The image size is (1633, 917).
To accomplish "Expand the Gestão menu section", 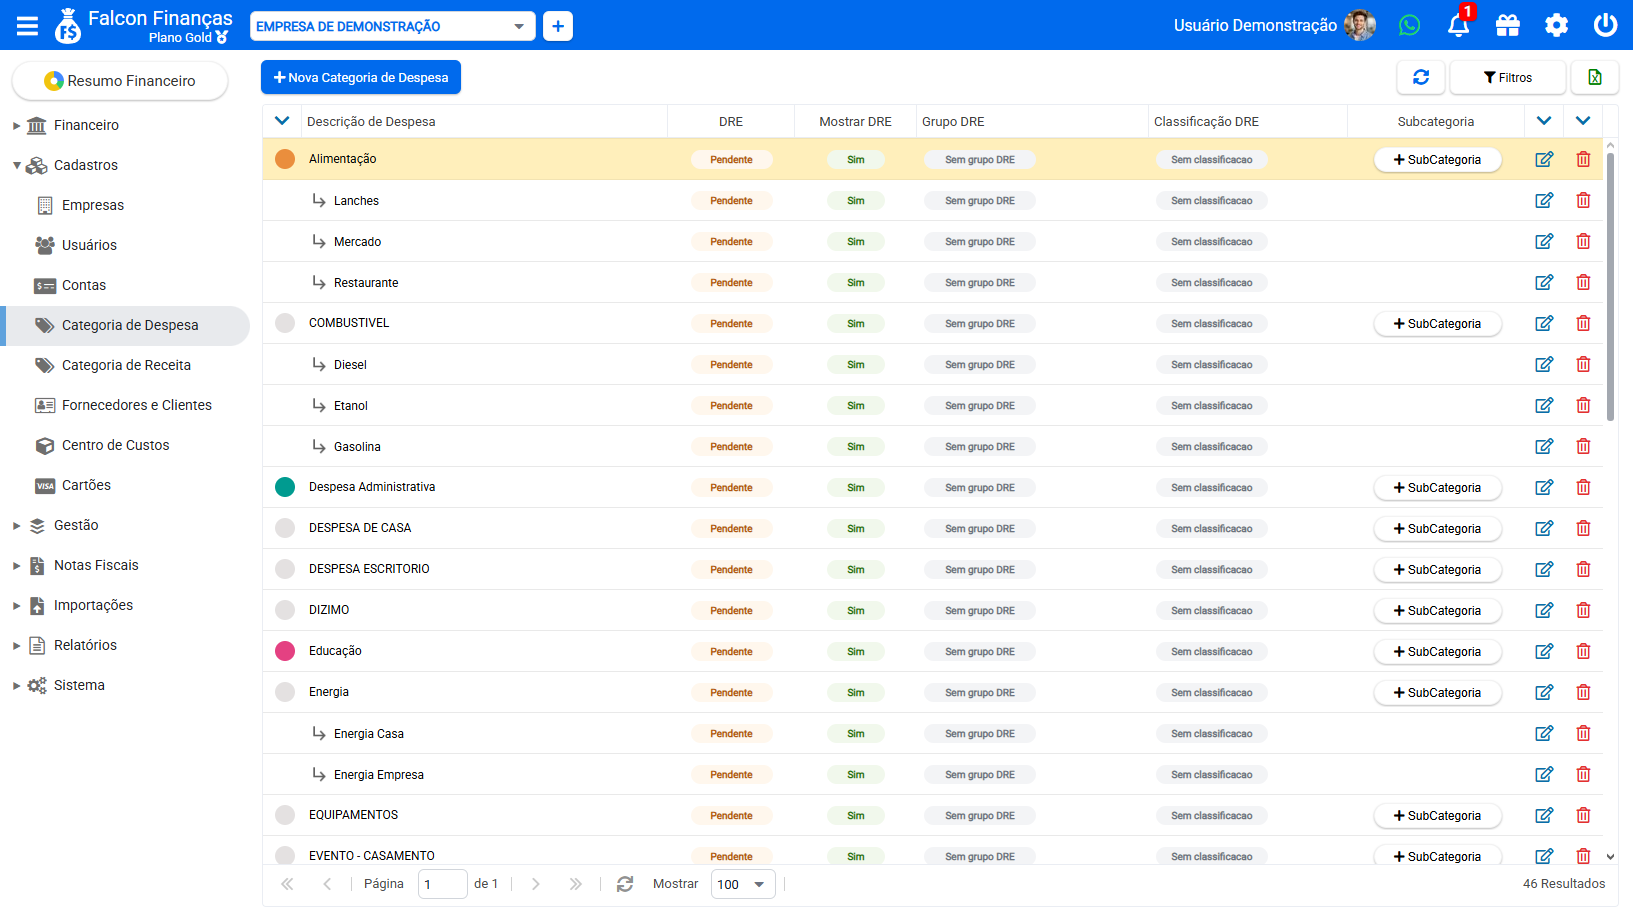I will coord(16,526).
